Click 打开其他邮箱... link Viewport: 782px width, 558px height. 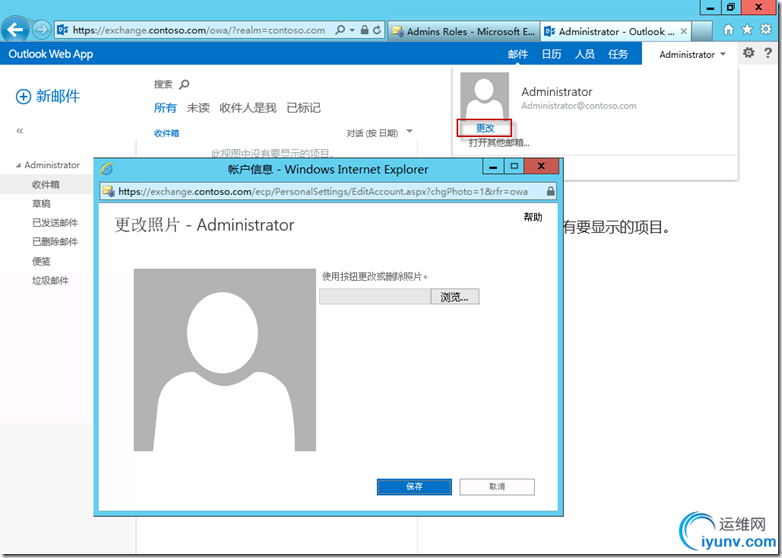(x=499, y=143)
